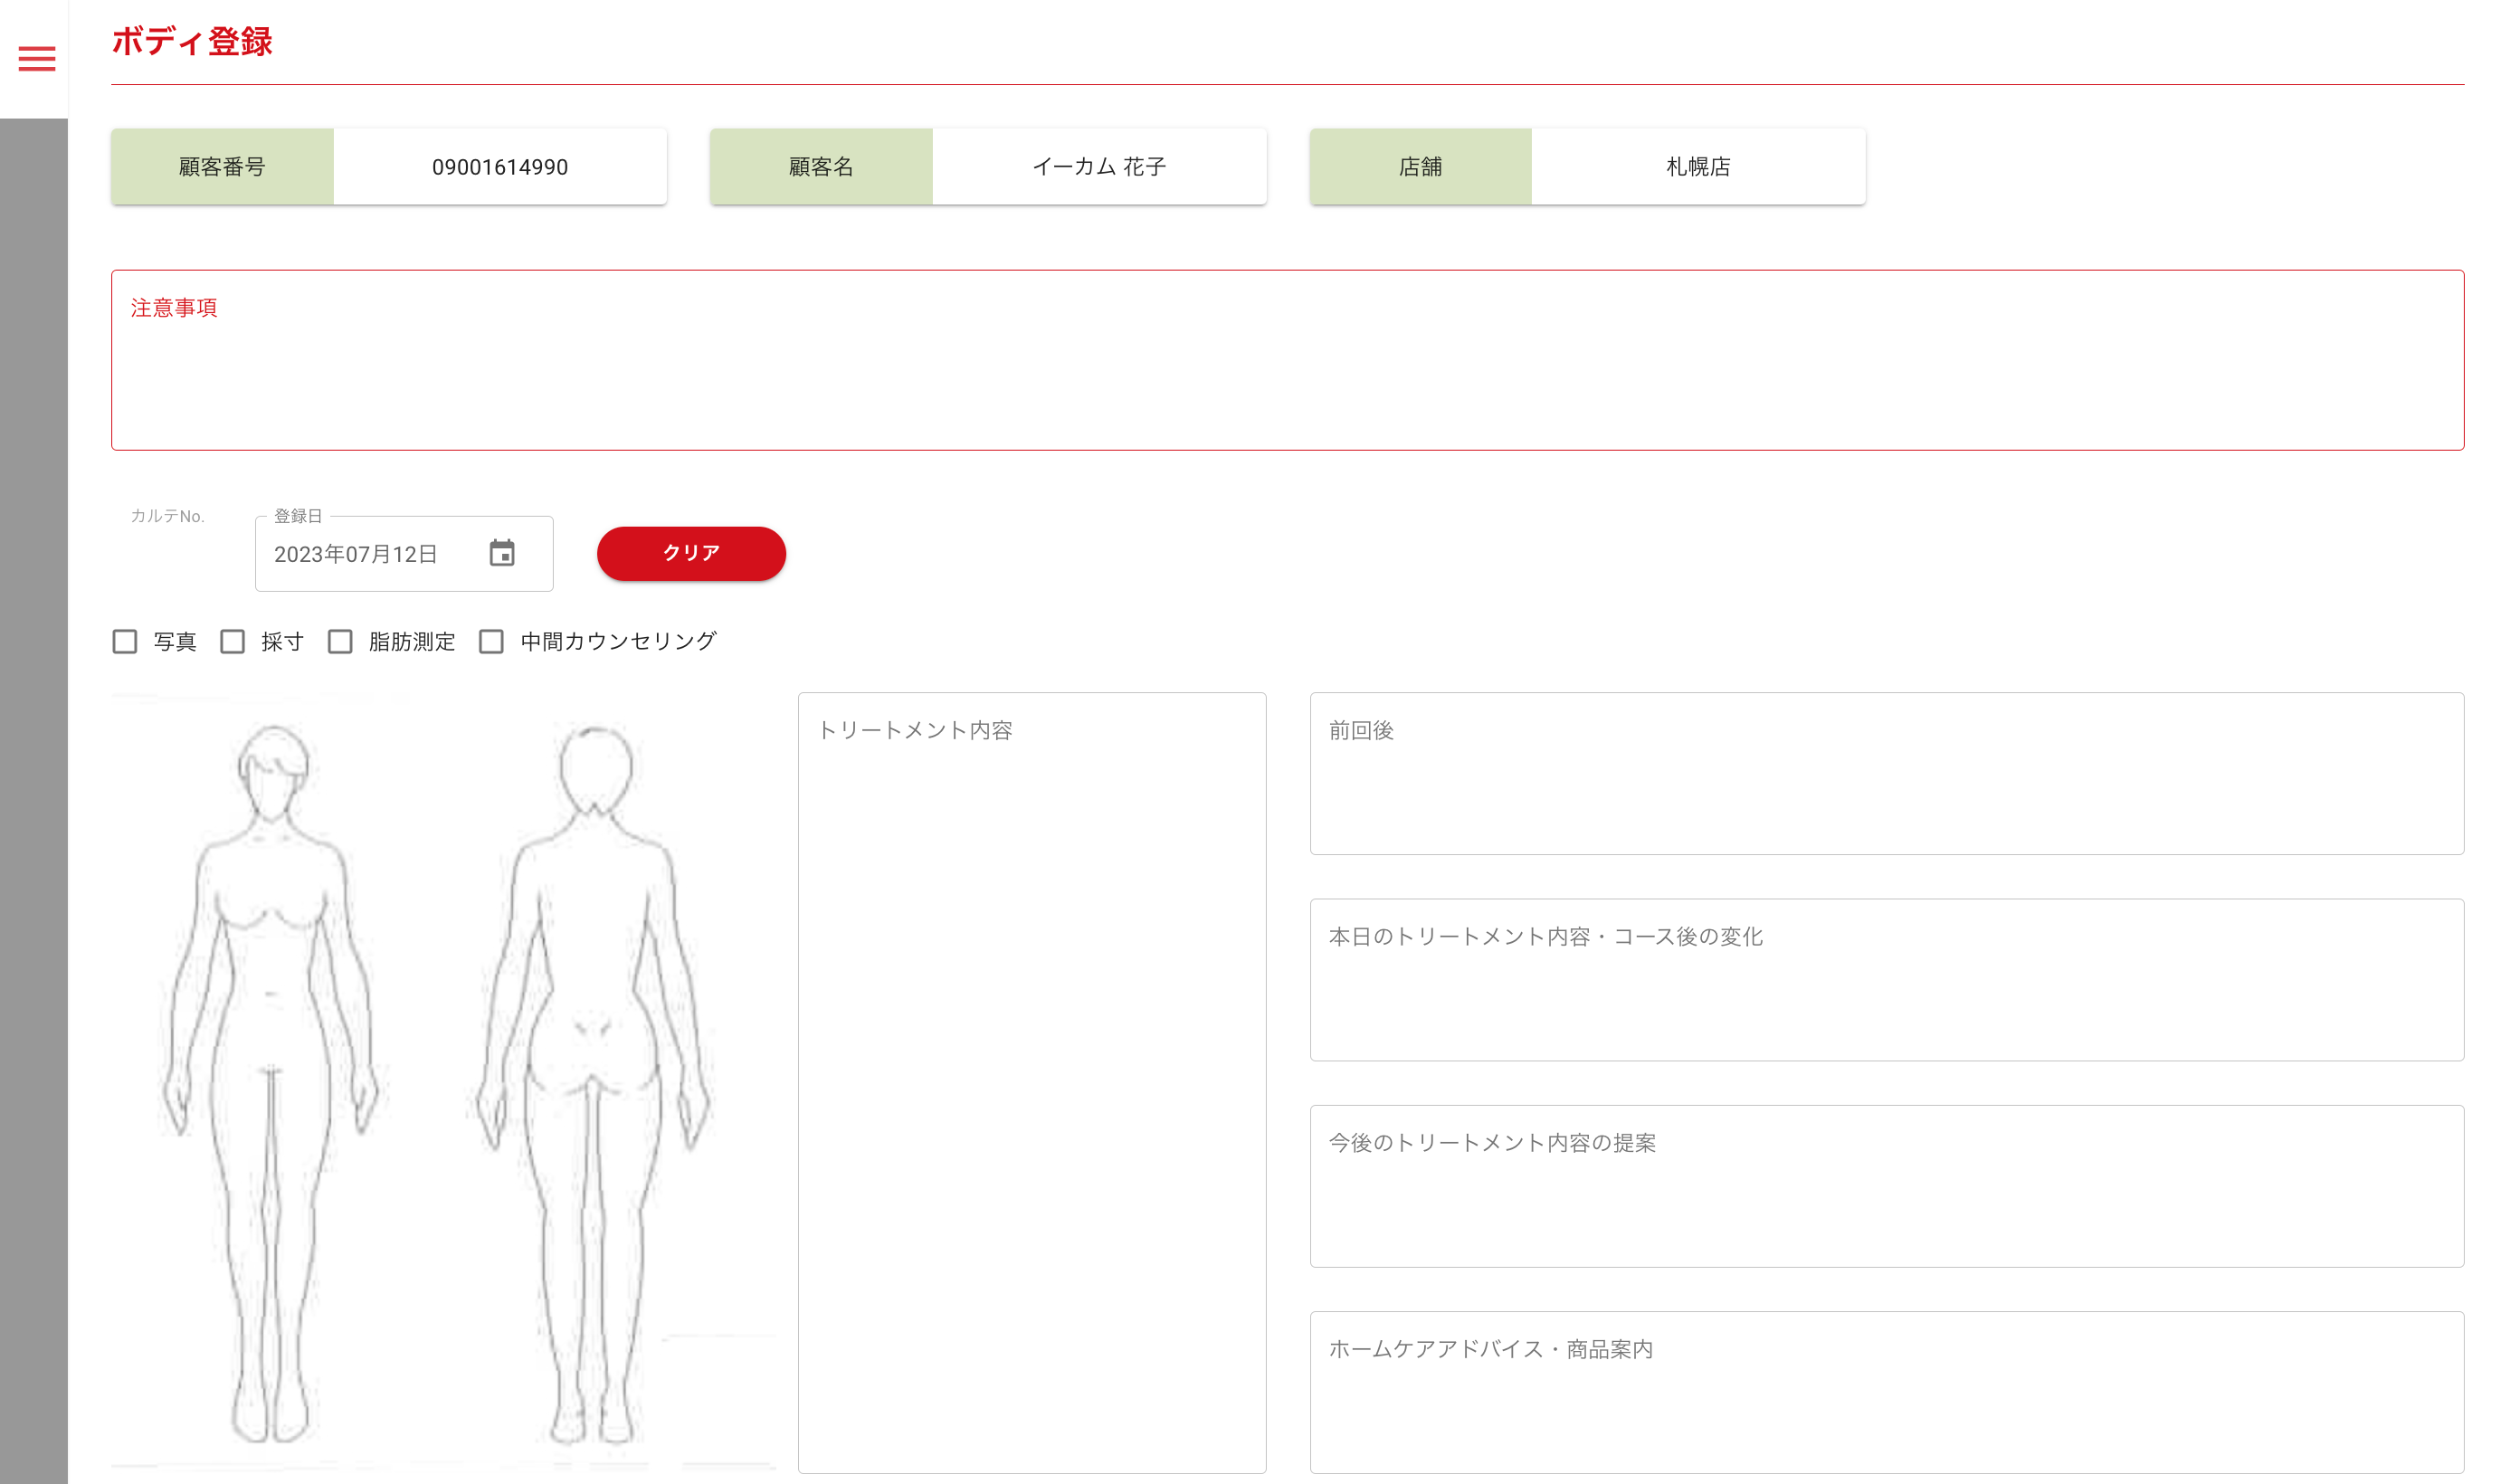Click customer name イーカム 花子
Screen dimensions: 2510x1484
1098,167
